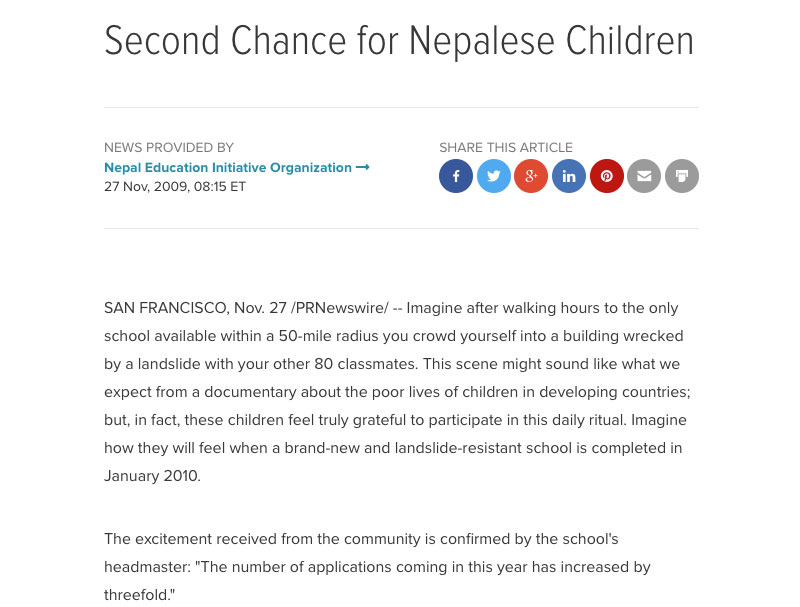Click arrow icon beside the organization name

363,167
